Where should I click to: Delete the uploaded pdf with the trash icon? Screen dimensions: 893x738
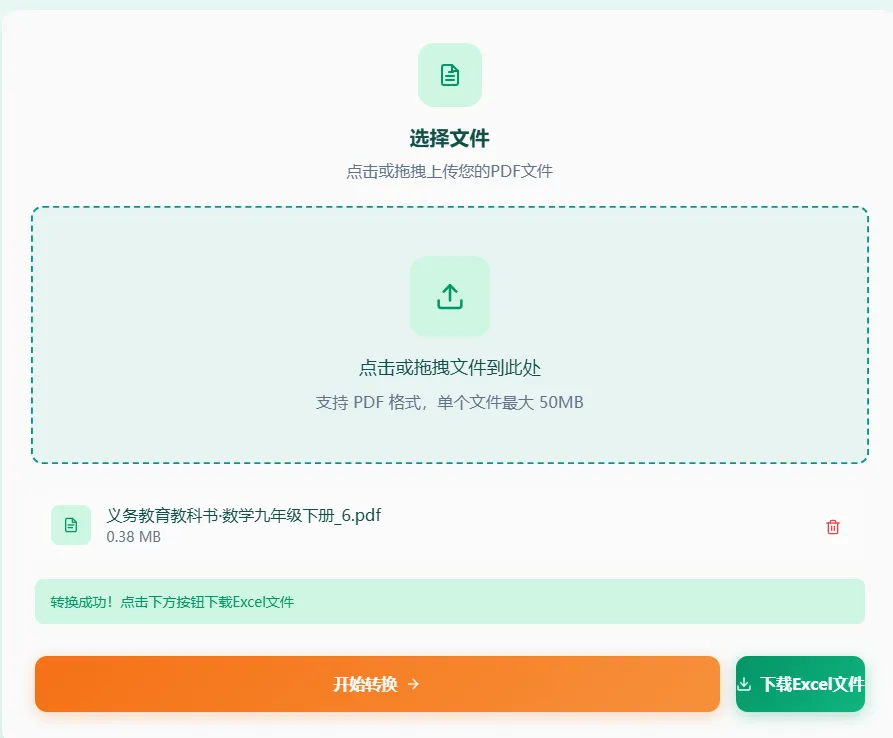click(833, 527)
